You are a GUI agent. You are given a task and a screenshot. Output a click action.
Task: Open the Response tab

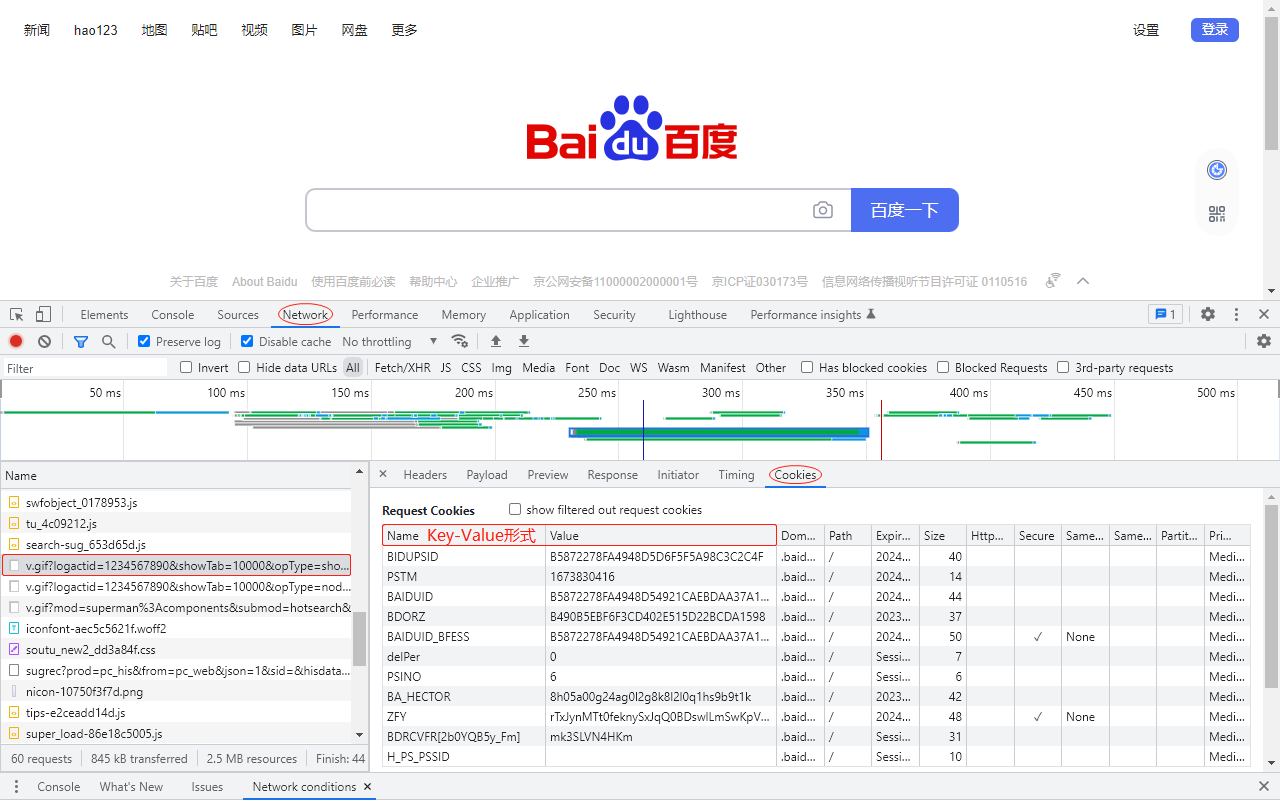[x=613, y=475]
